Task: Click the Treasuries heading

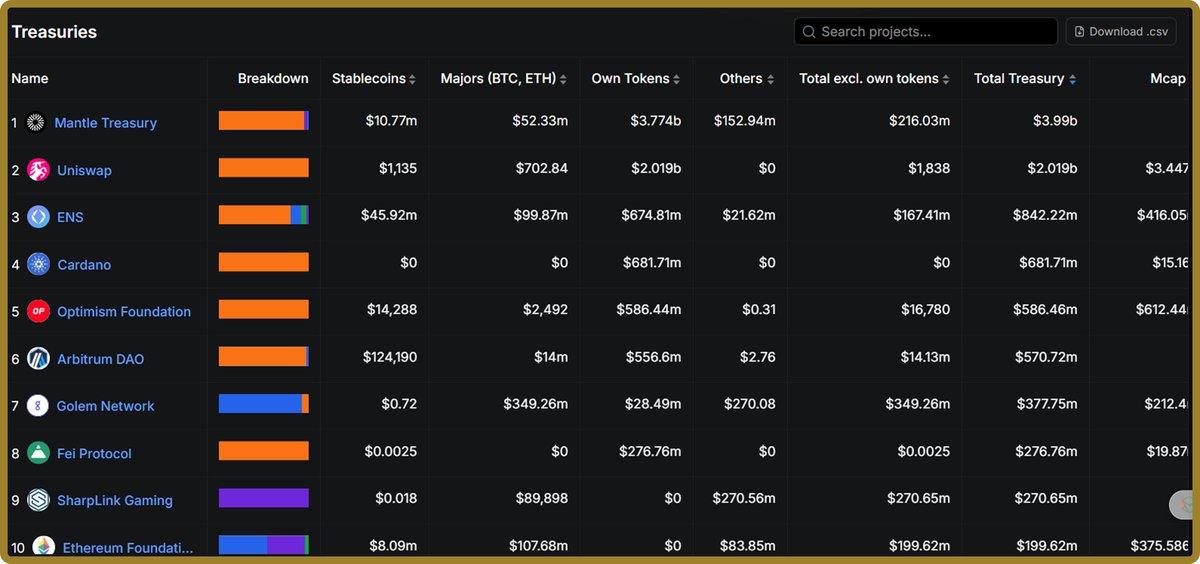Action: pyautogui.click(x=54, y=32)
